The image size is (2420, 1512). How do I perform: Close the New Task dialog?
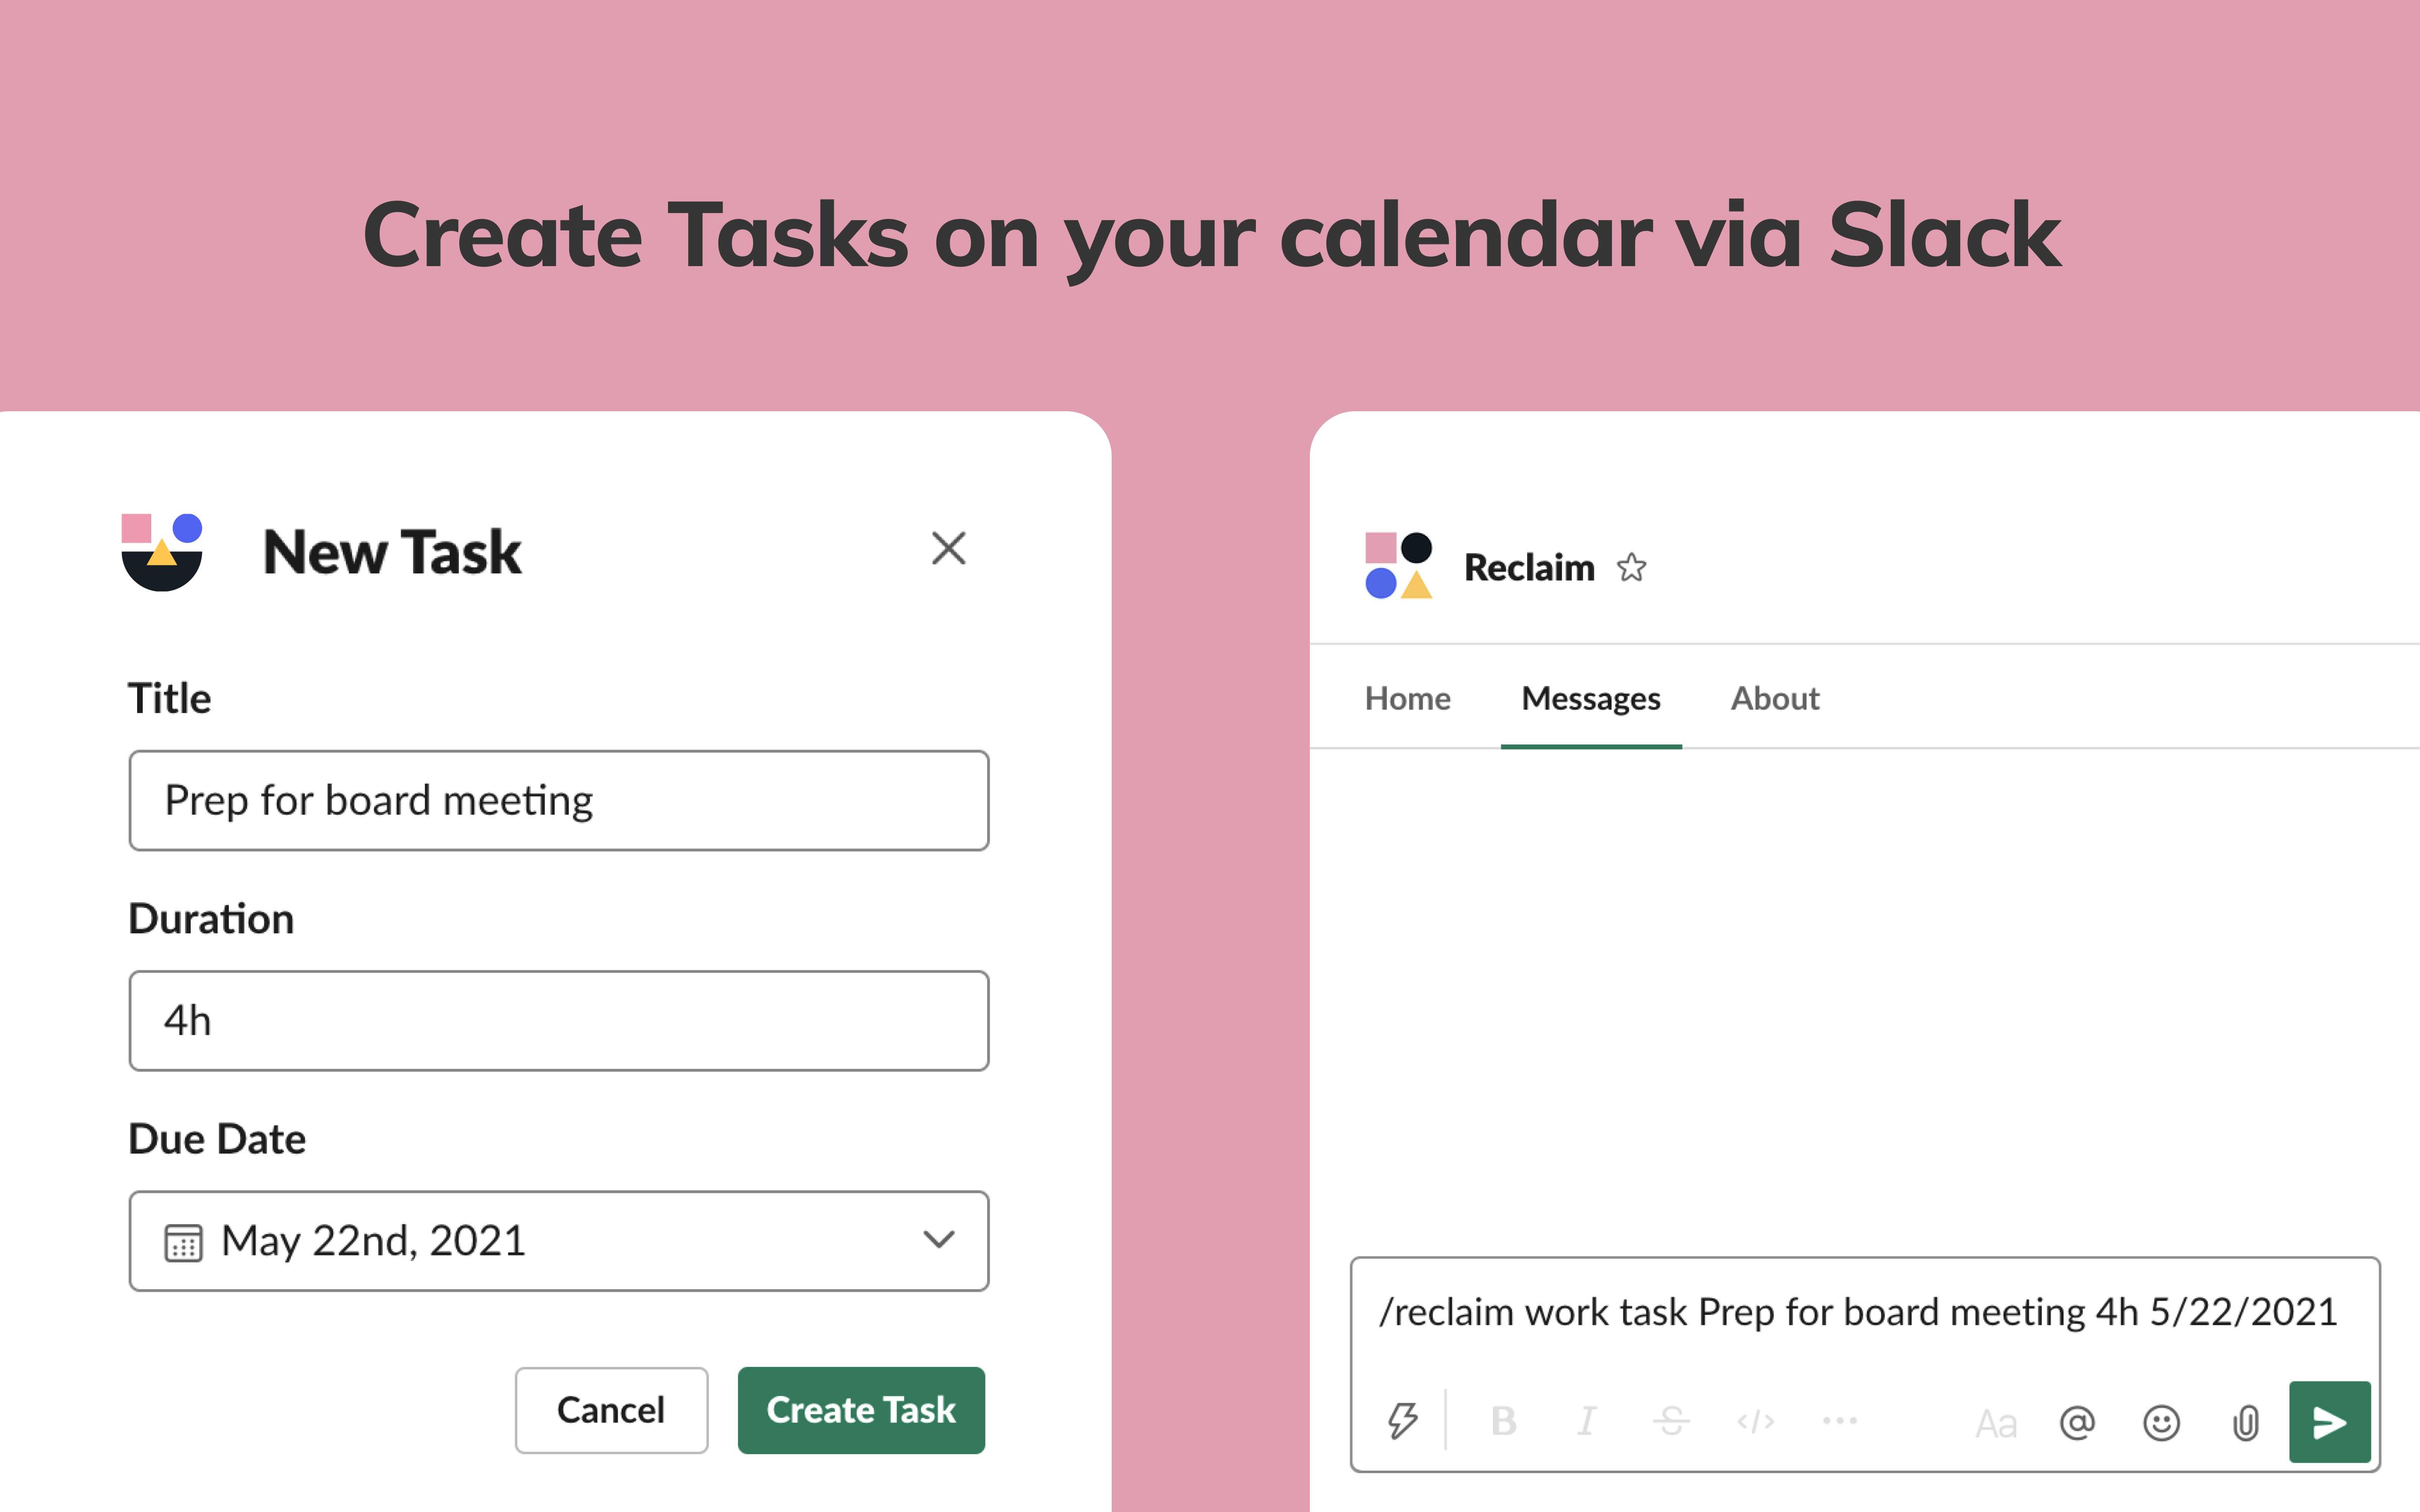(x=948, y=548)
